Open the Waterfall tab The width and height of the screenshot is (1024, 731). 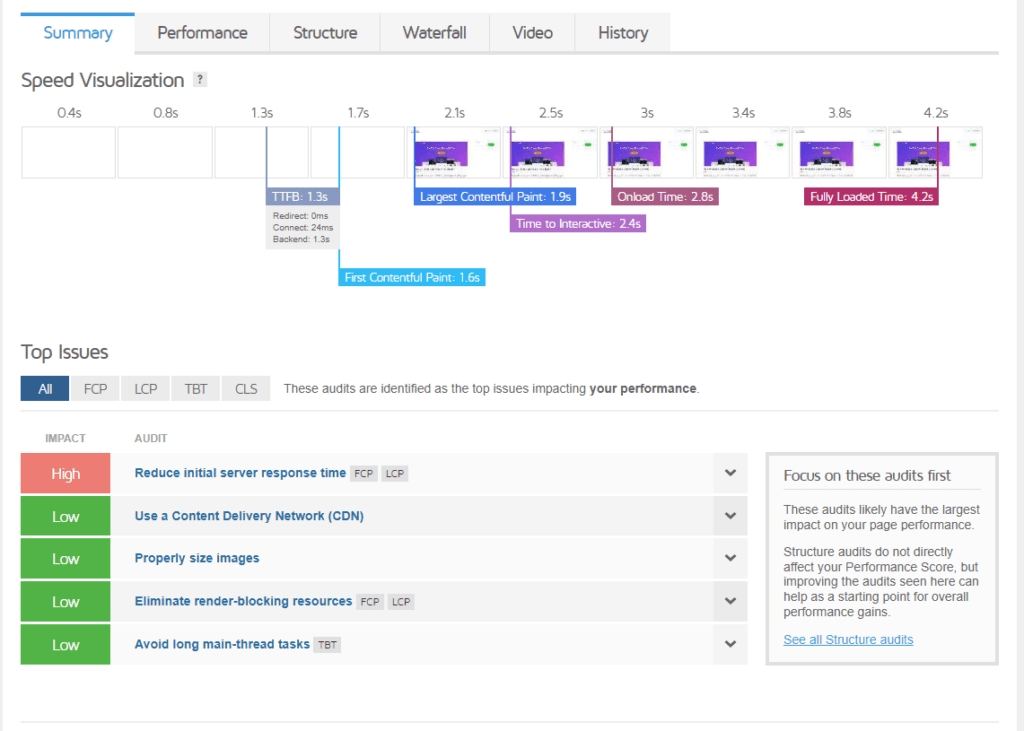[434, 32]
